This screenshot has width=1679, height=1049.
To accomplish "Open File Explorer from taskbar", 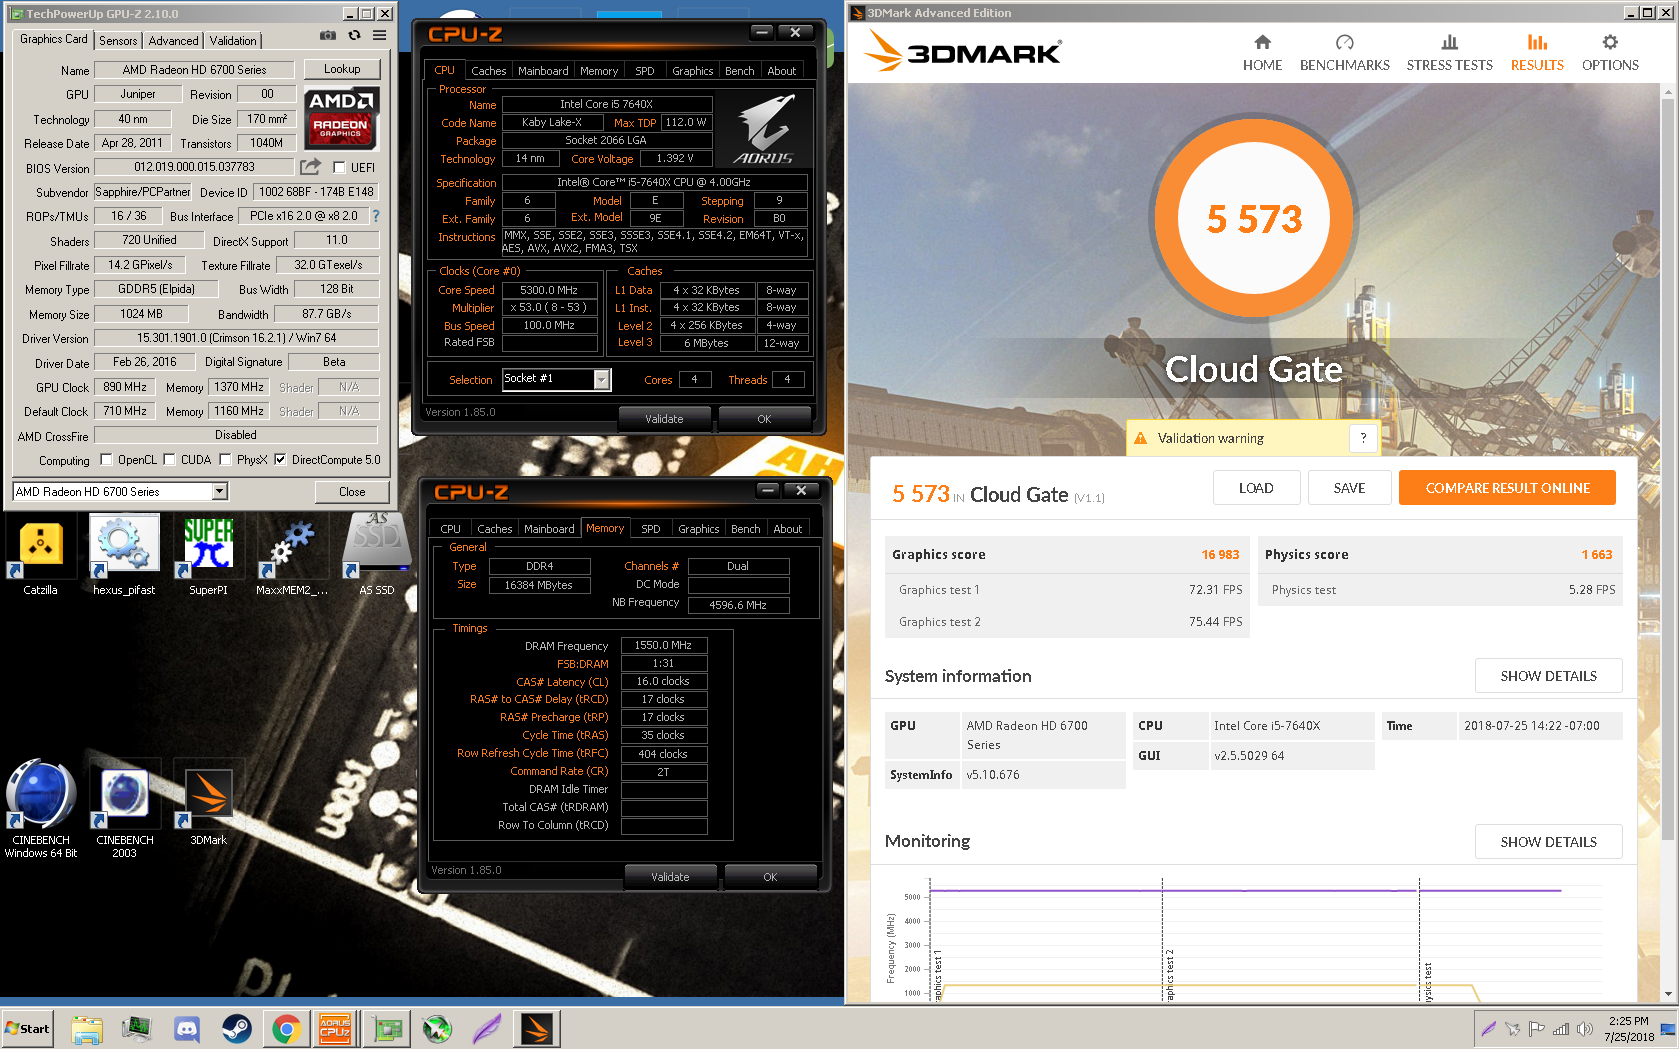I will pyautogui.click(x=87, y=1029).
